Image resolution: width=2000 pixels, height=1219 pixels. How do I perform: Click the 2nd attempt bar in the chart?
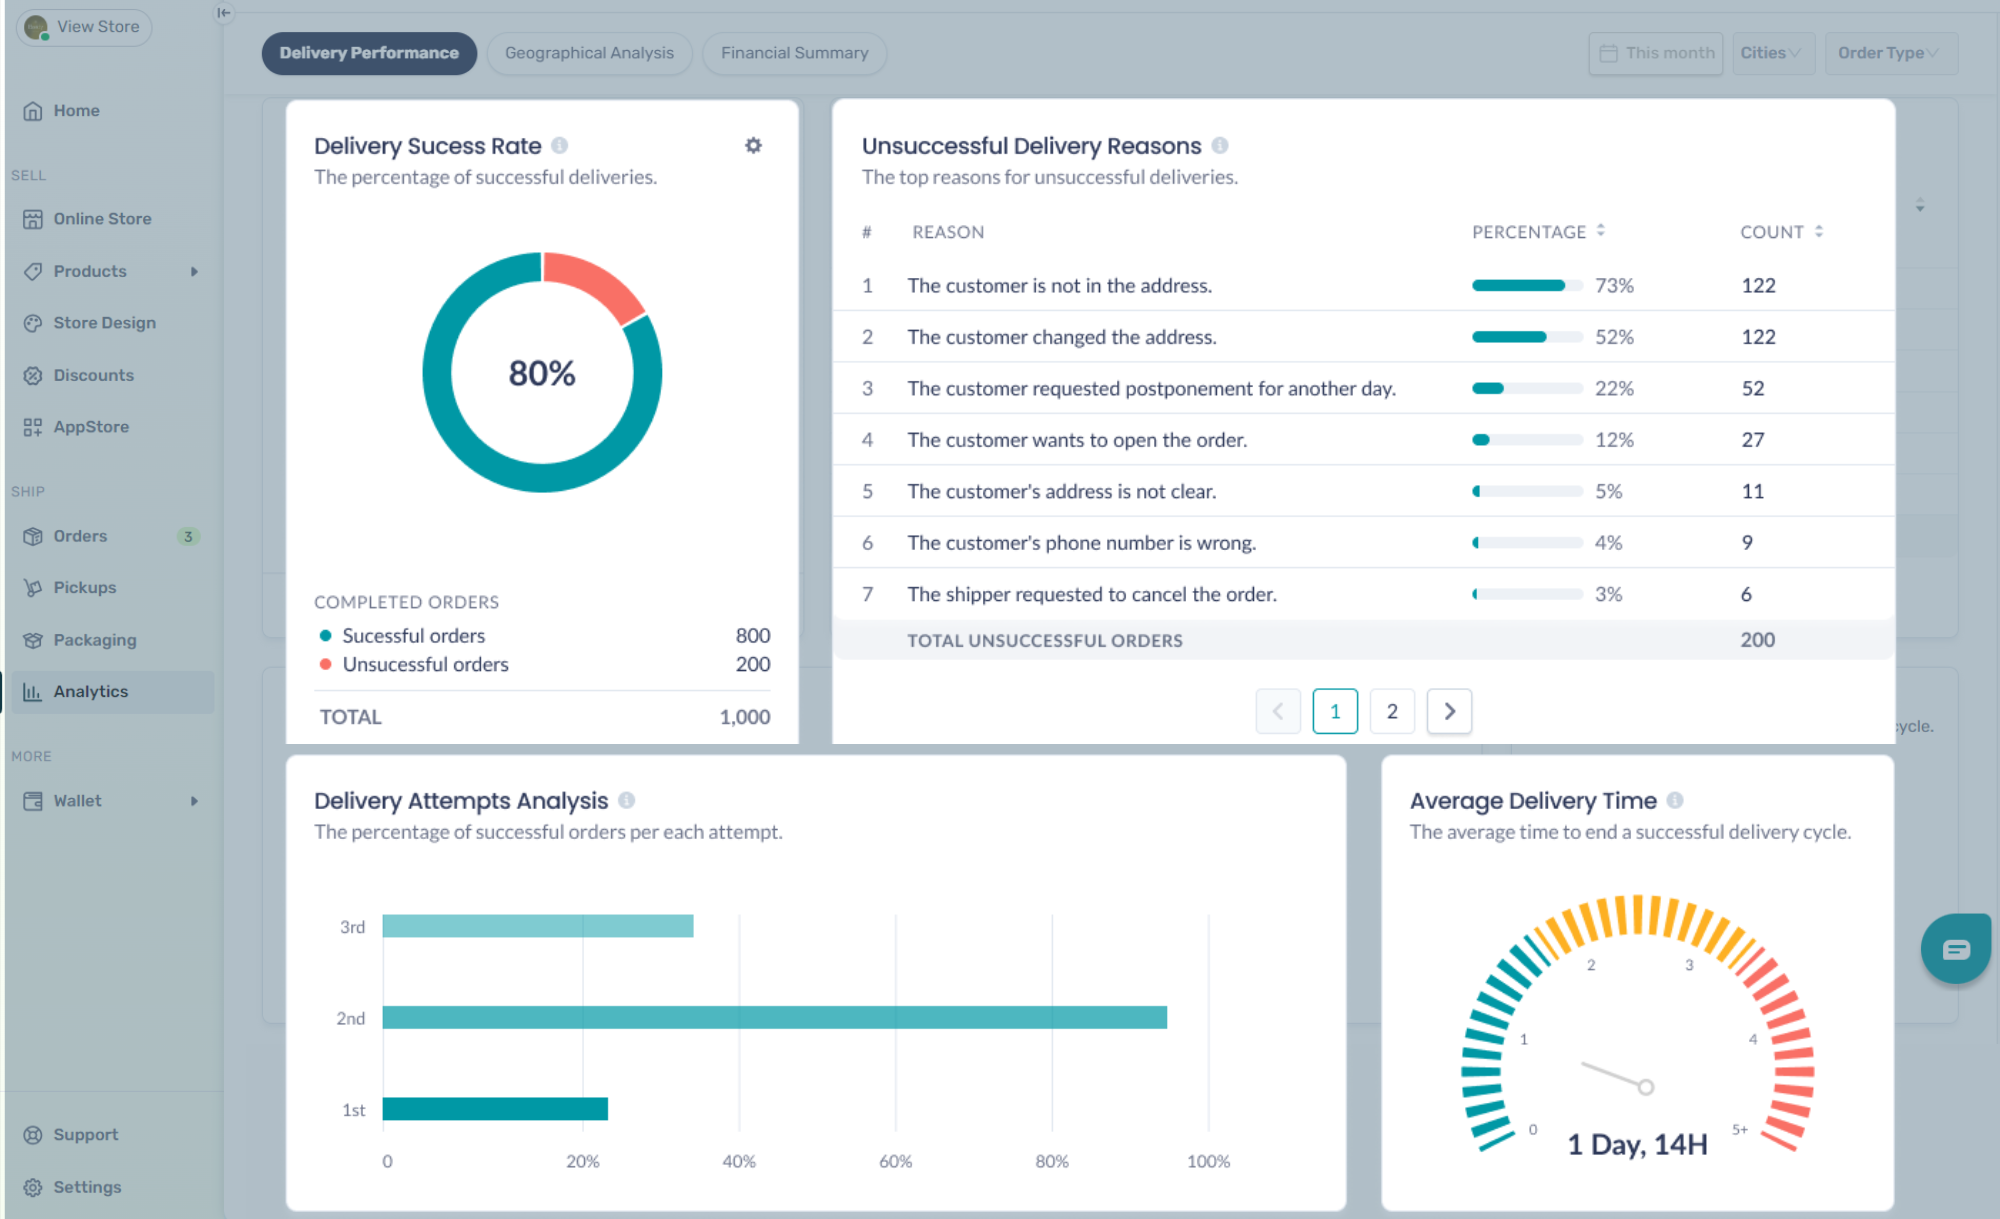[774, 1018]
